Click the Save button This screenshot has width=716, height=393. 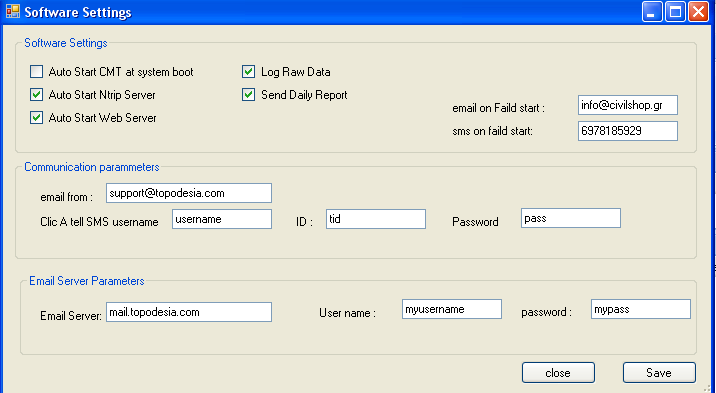[x=659, y=372]
